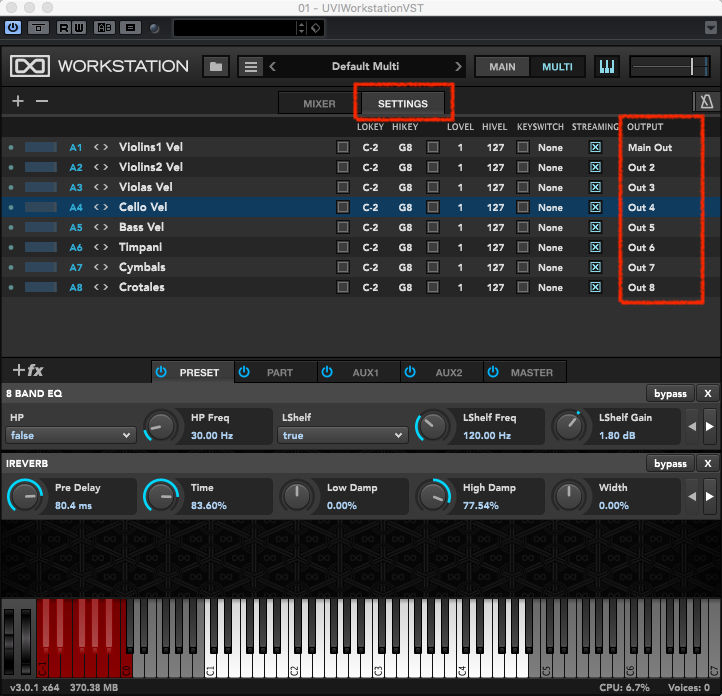Open the preset browser folder icon
Screen dimensions: 722x696
216,67
